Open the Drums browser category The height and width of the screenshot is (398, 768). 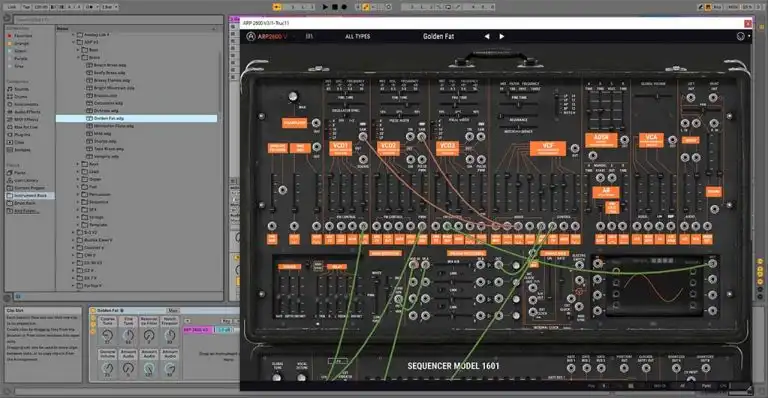coord(21,97)
